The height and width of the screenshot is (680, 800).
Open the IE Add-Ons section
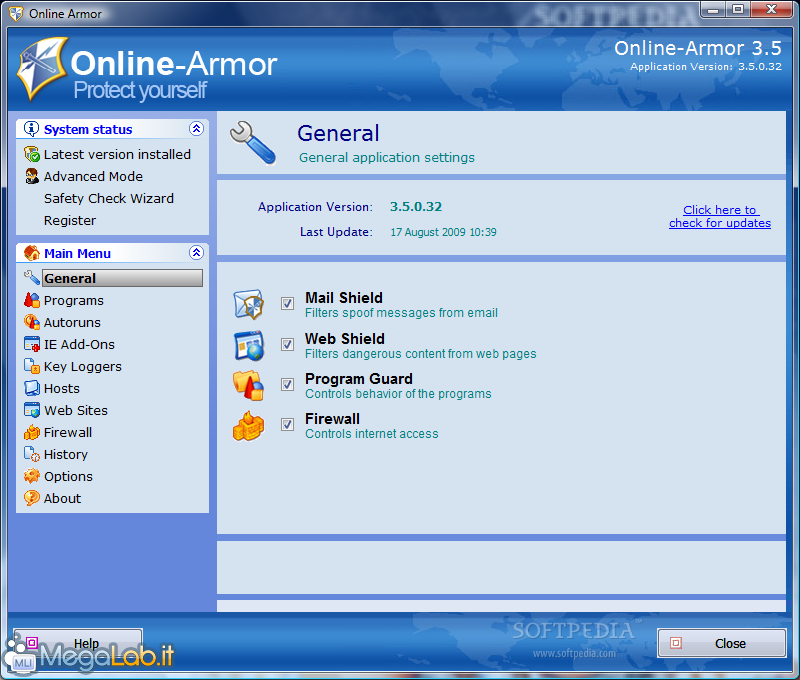(79, 344)
